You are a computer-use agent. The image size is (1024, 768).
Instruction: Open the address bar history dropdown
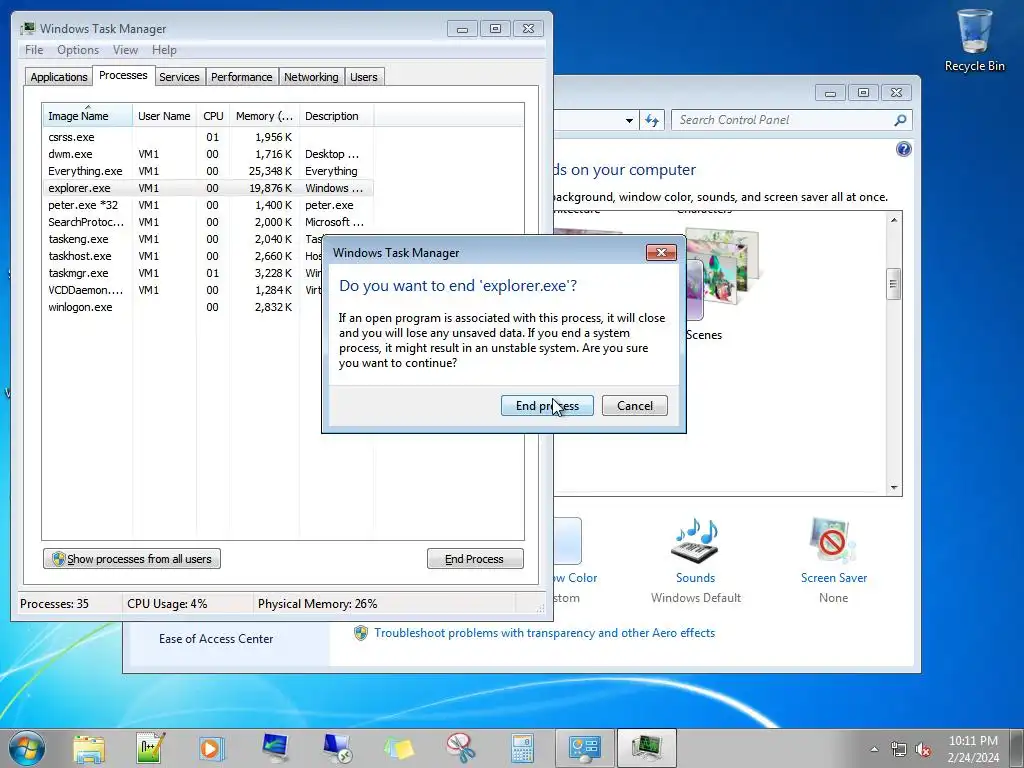click(629, 120)
